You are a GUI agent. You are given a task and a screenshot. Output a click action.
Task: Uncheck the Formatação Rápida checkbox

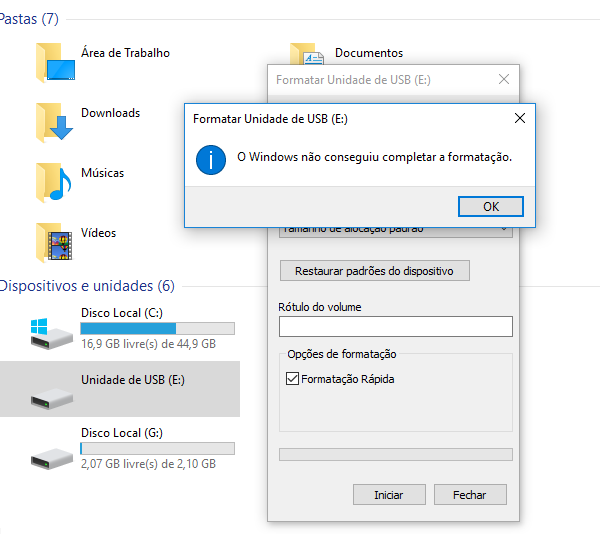(x=292, y=379)
